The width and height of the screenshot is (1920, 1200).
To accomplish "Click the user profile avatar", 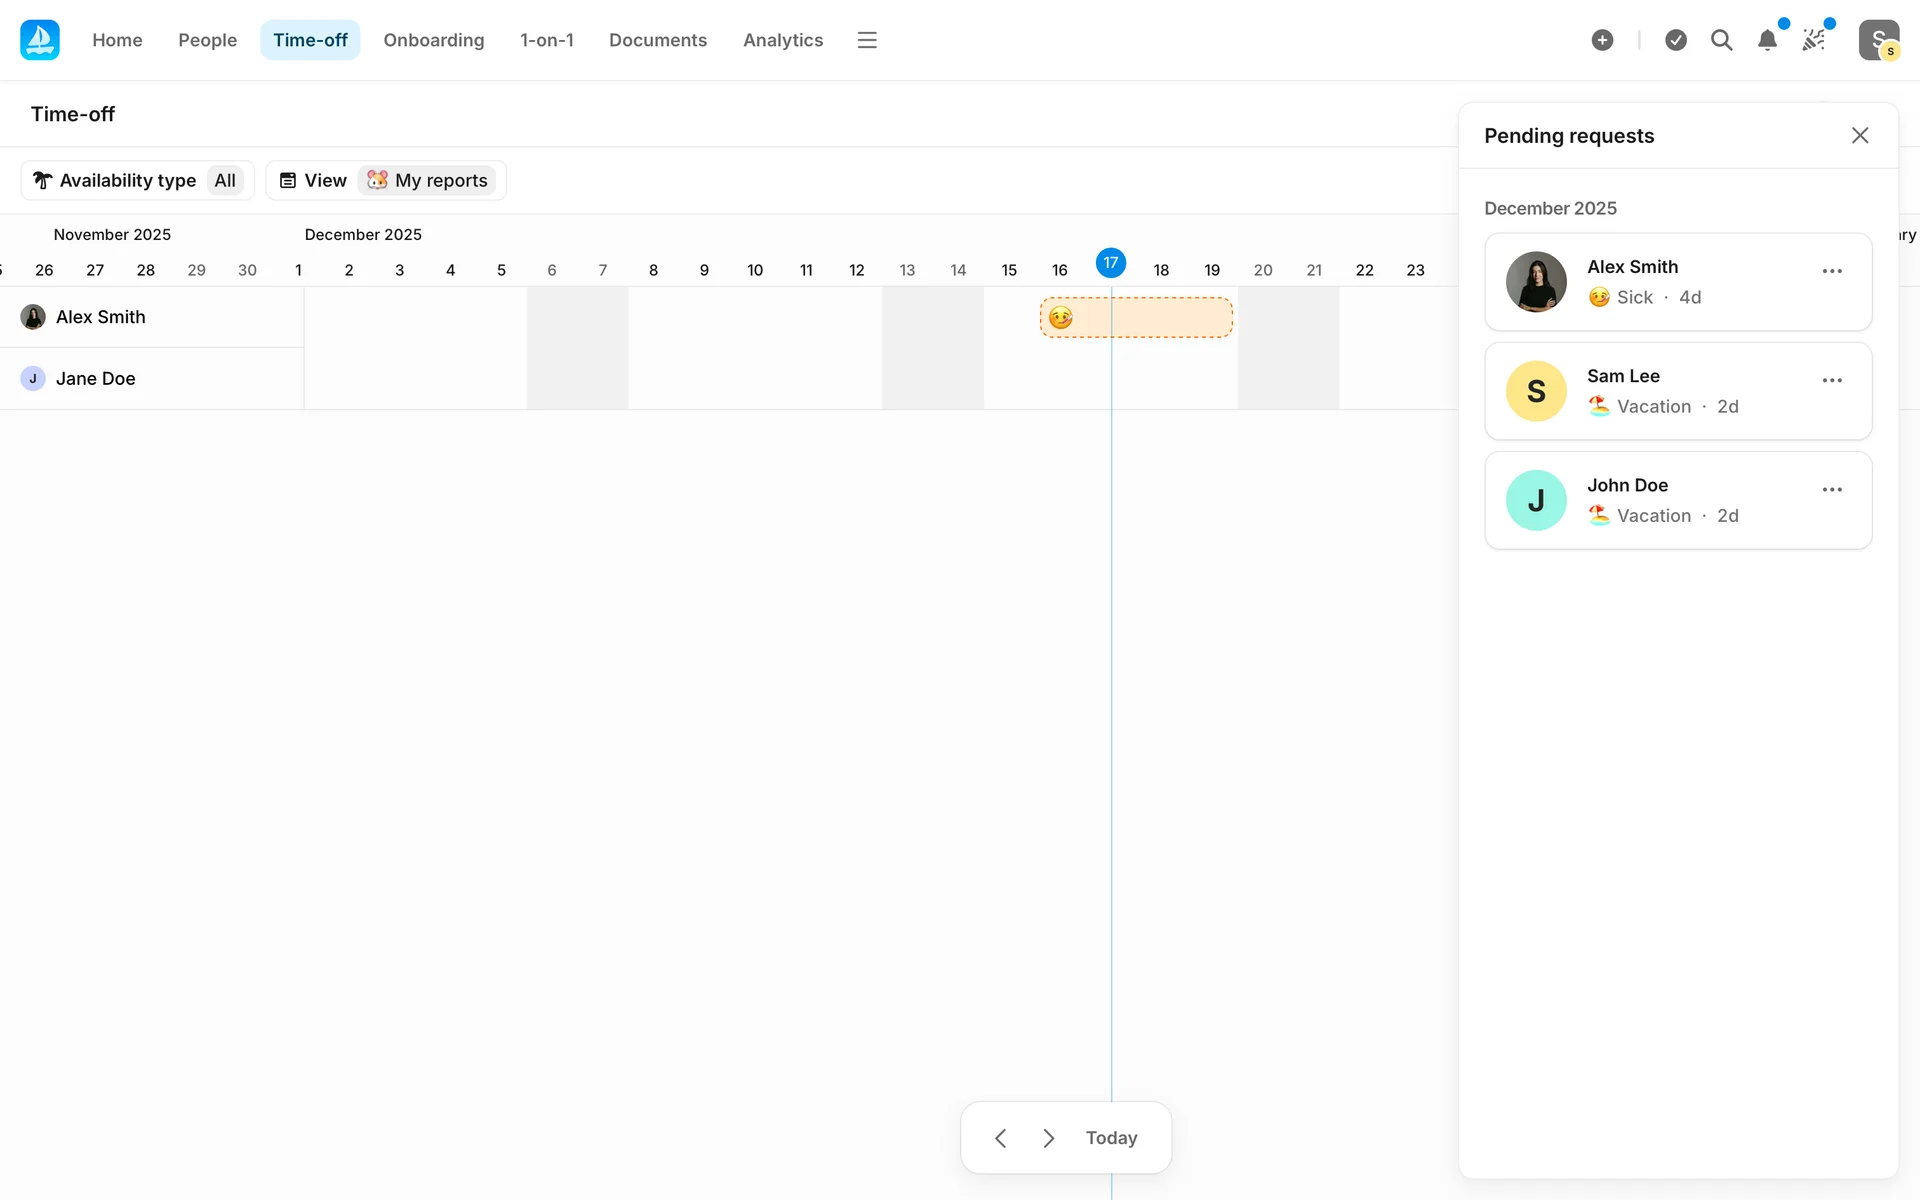I will click(x=1878, y=40).
